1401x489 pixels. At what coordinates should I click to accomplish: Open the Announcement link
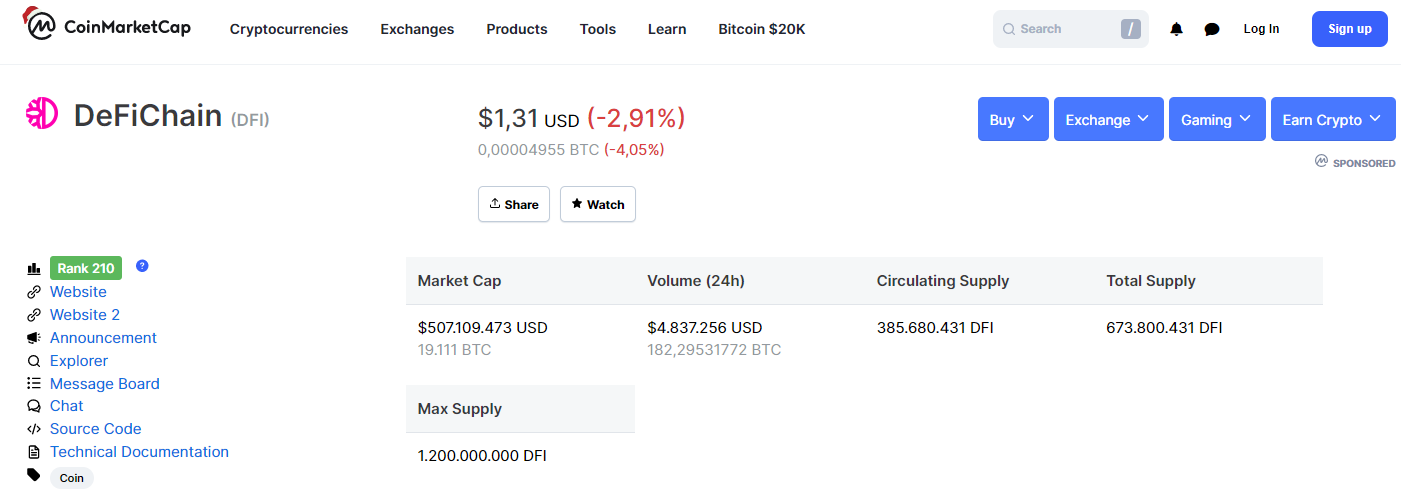pos(103,338)
